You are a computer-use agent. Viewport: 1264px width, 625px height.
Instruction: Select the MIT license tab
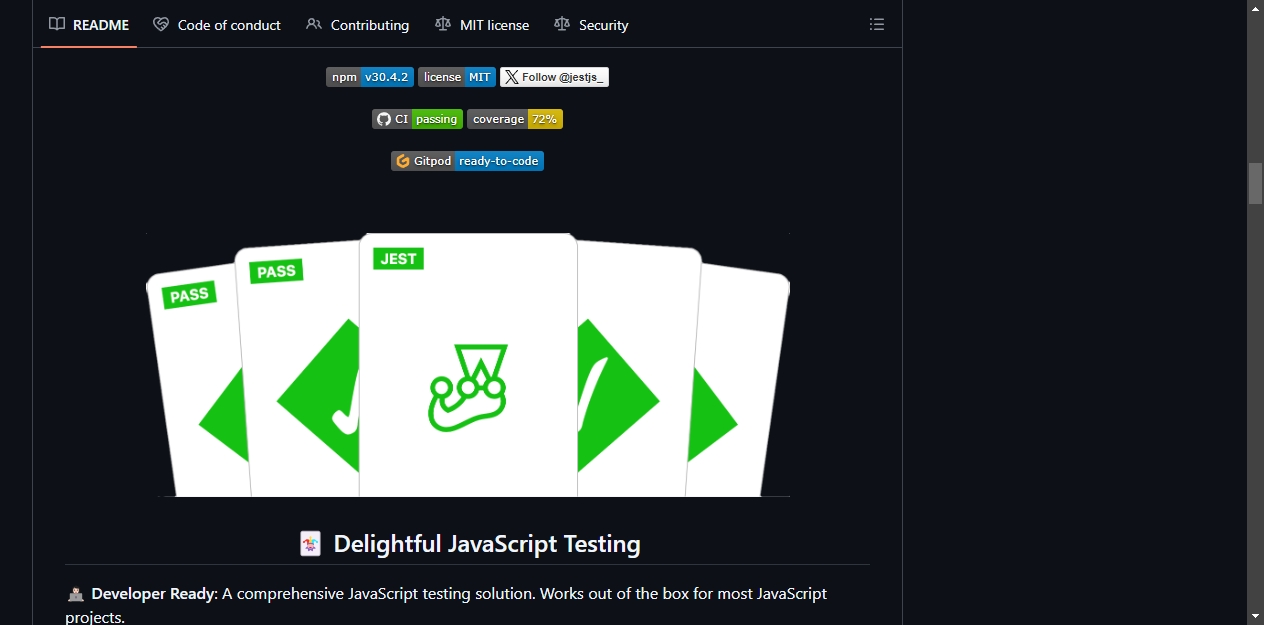point(482,25)
